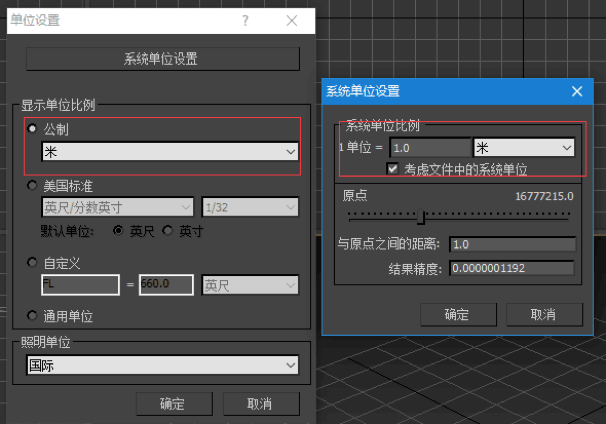Image resolution: width=606 pixels, height=424 pixels.
Task: Open the 公制 unit dropdown showing 米
Action: click(170, 151)
